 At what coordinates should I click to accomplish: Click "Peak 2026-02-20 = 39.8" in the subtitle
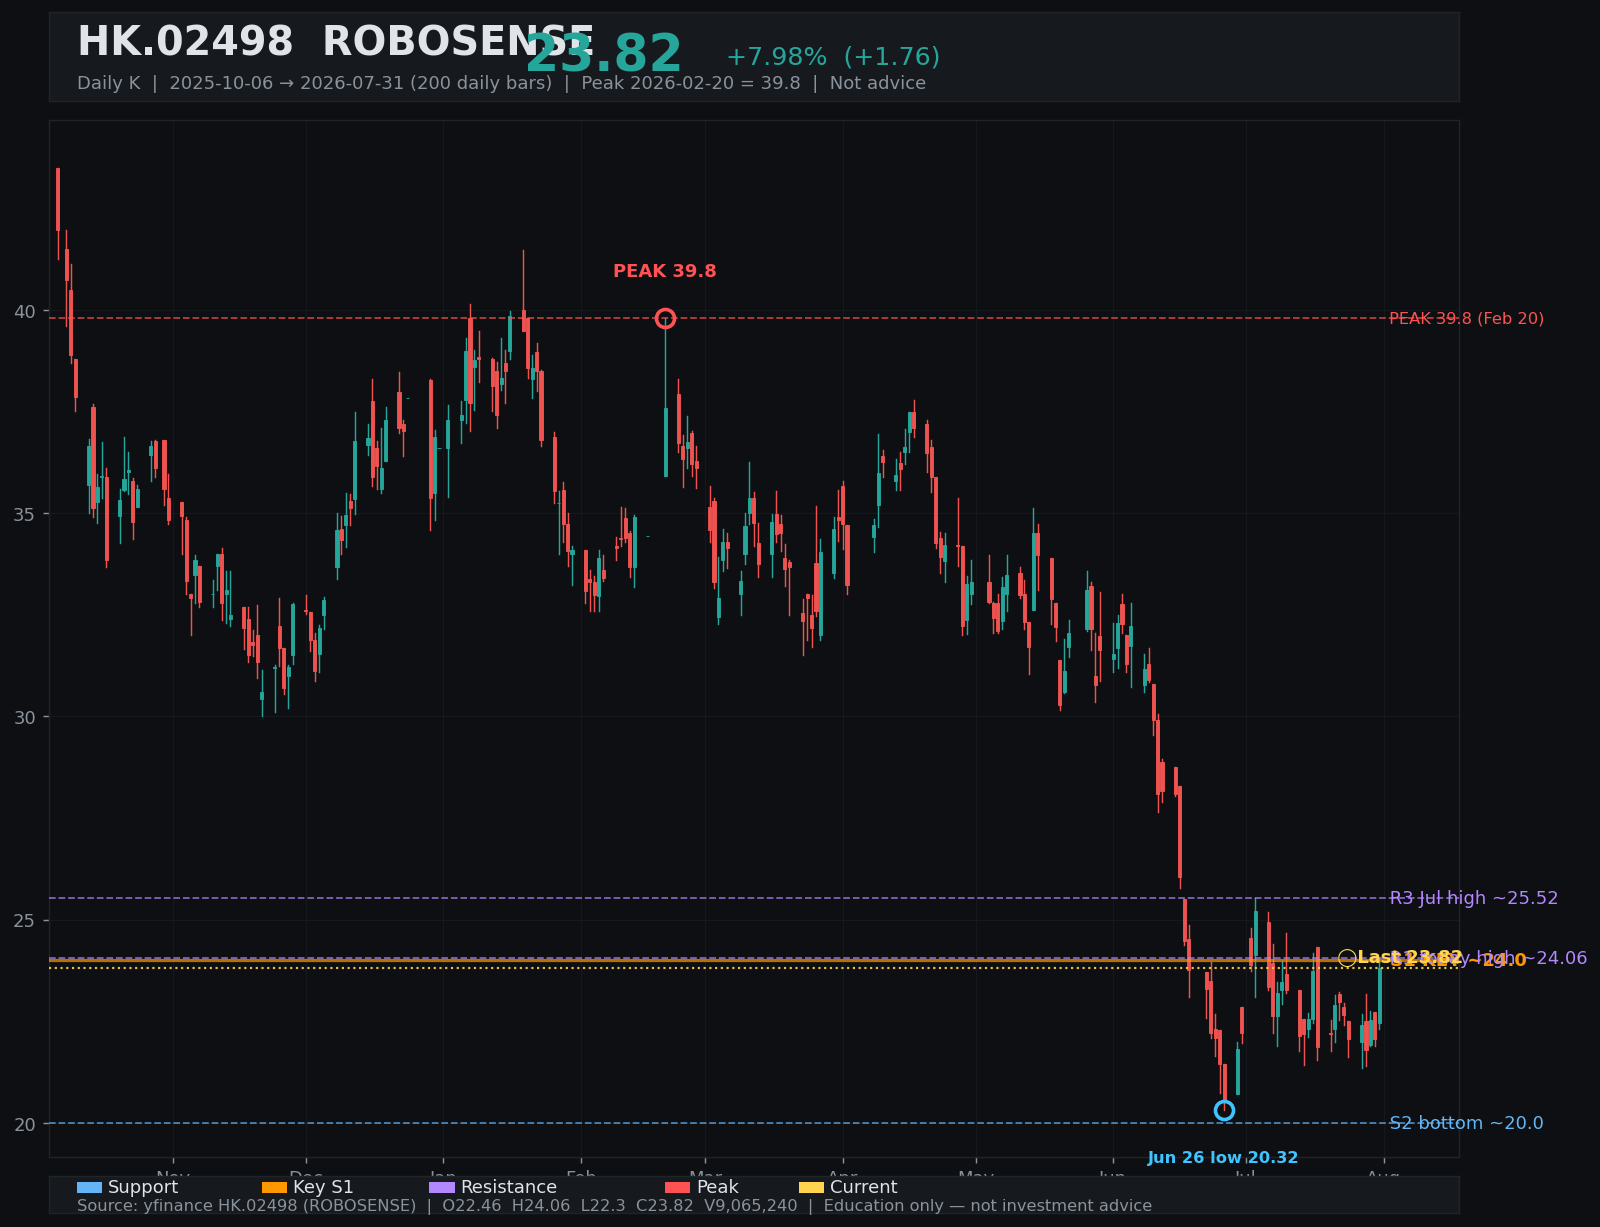pyautogui.click(x=691, y=84)
